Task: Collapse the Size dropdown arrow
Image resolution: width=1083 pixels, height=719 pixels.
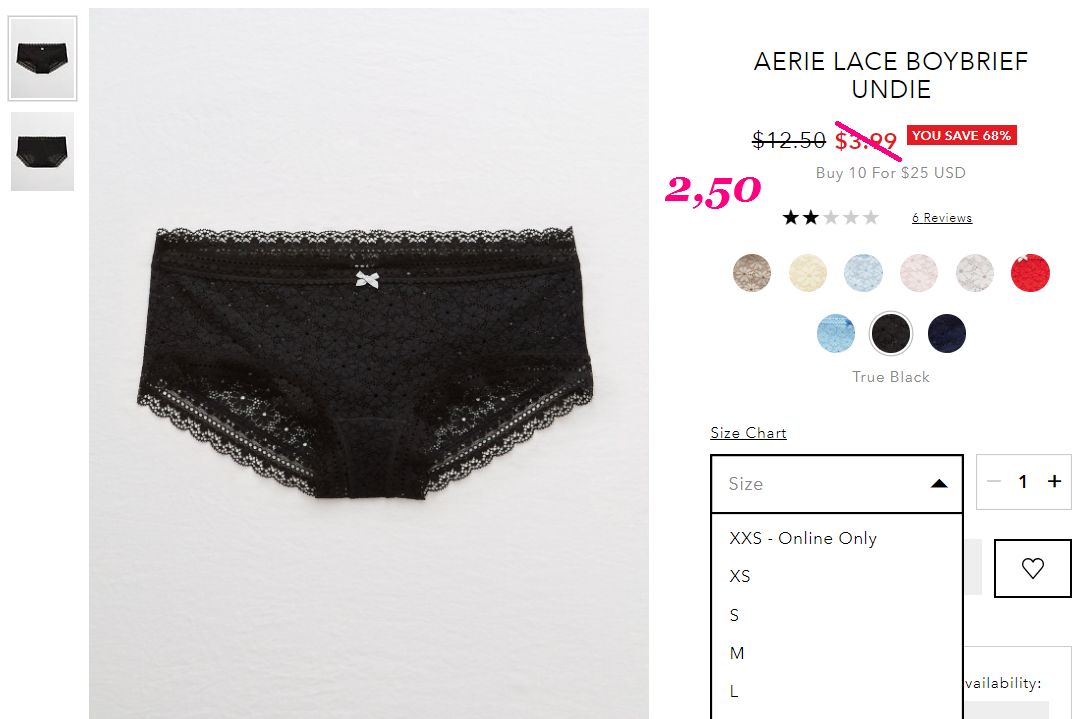Action: pyautogui.click(x=939, y=483)
